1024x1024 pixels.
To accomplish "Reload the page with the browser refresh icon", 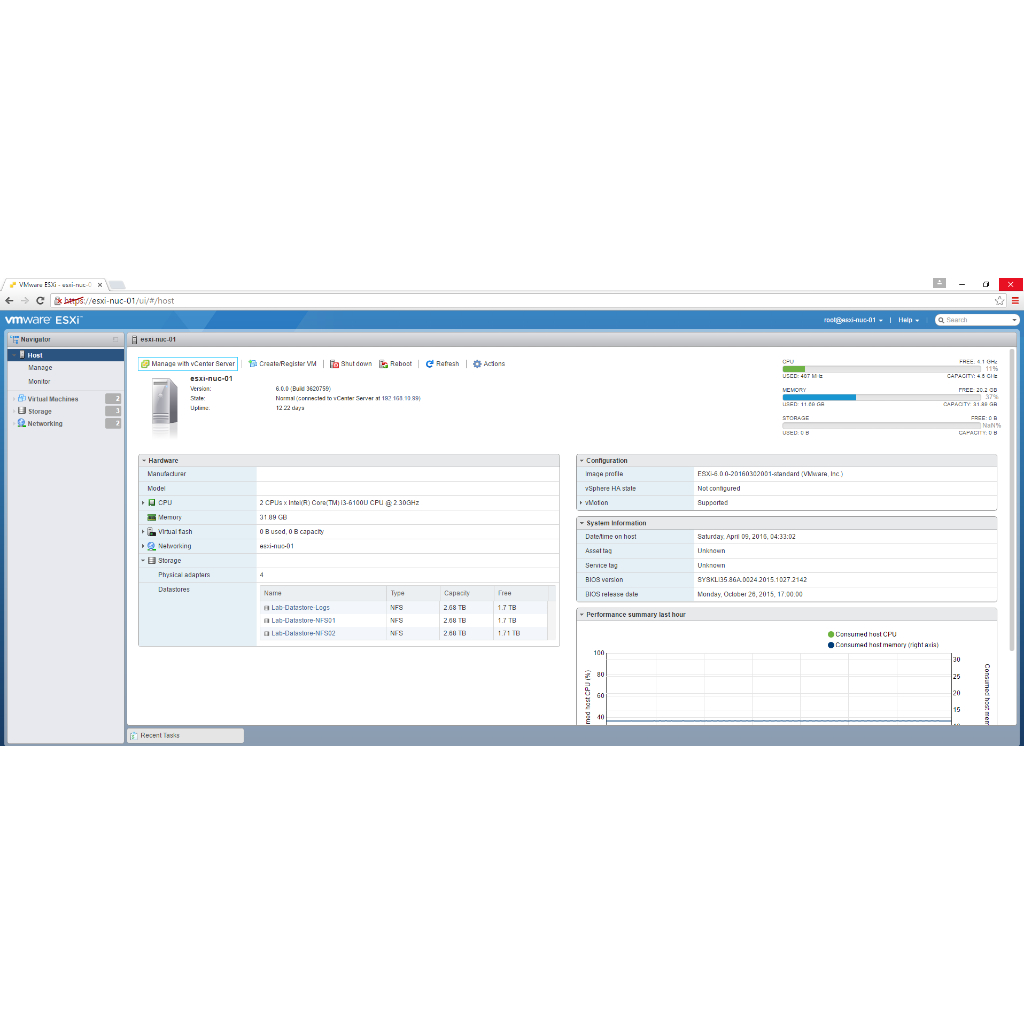I will pyautogui.click(x=40, y=300).
